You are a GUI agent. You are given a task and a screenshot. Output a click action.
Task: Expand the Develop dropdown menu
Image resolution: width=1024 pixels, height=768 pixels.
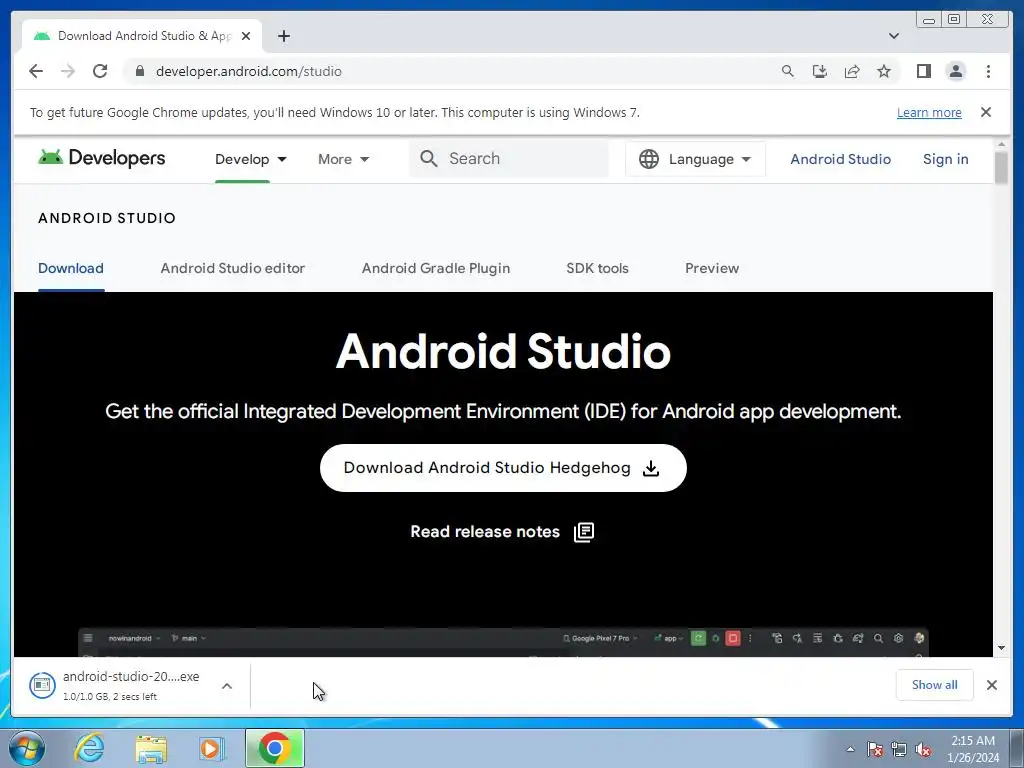tap(251, 159)
